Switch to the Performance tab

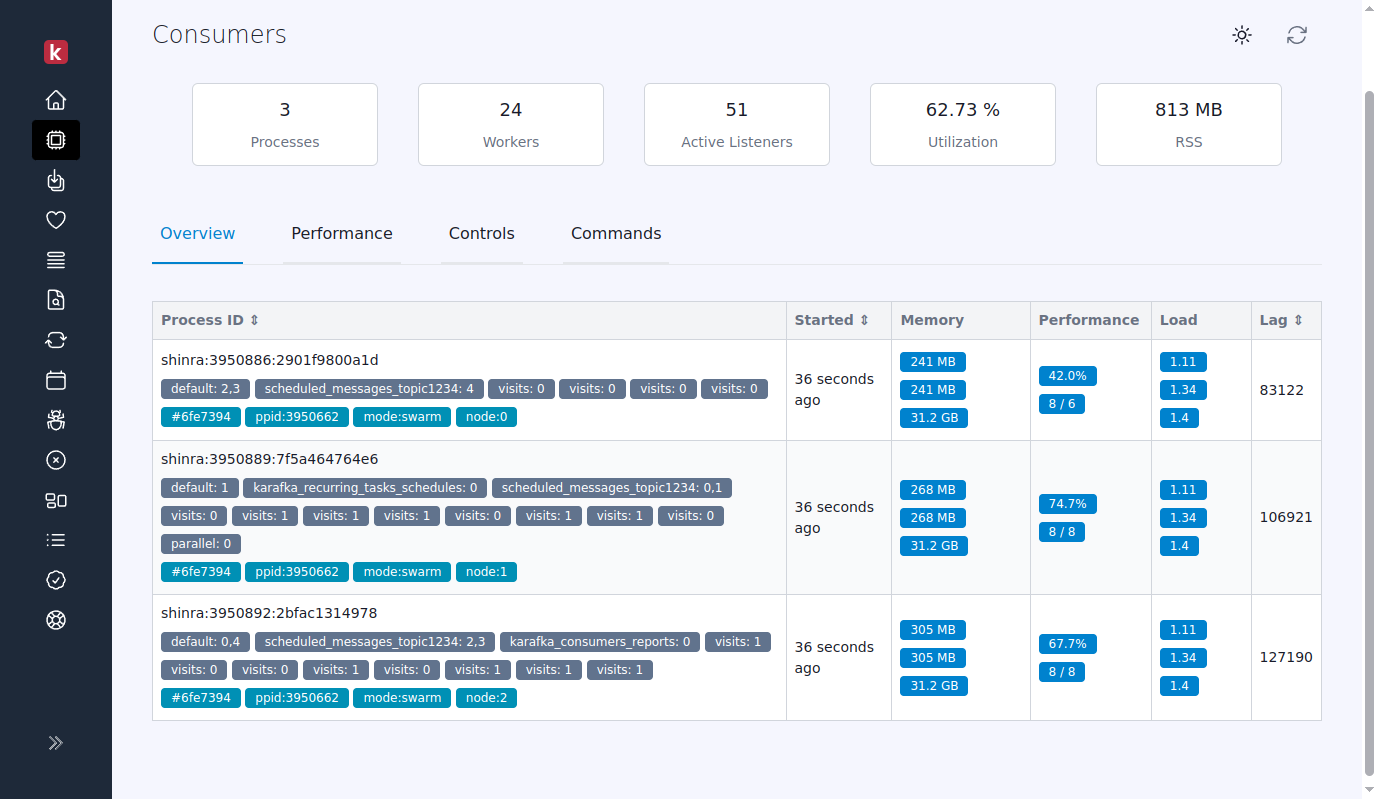click(341, 233)
